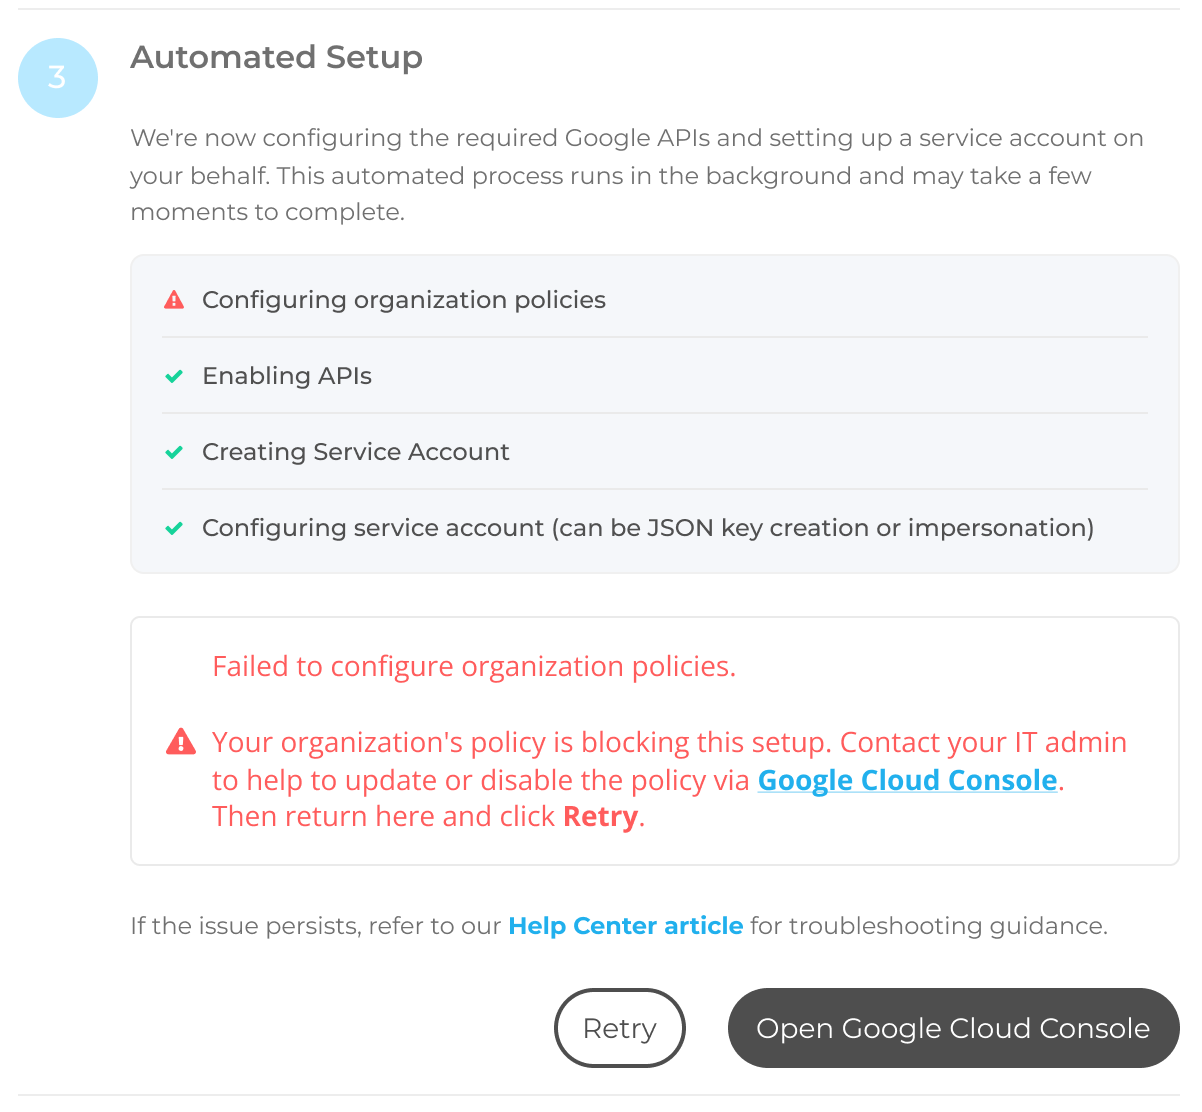Click the step 3 circle badge
The height and width of the screenshot is (1112, 1202).
point(58,78)
